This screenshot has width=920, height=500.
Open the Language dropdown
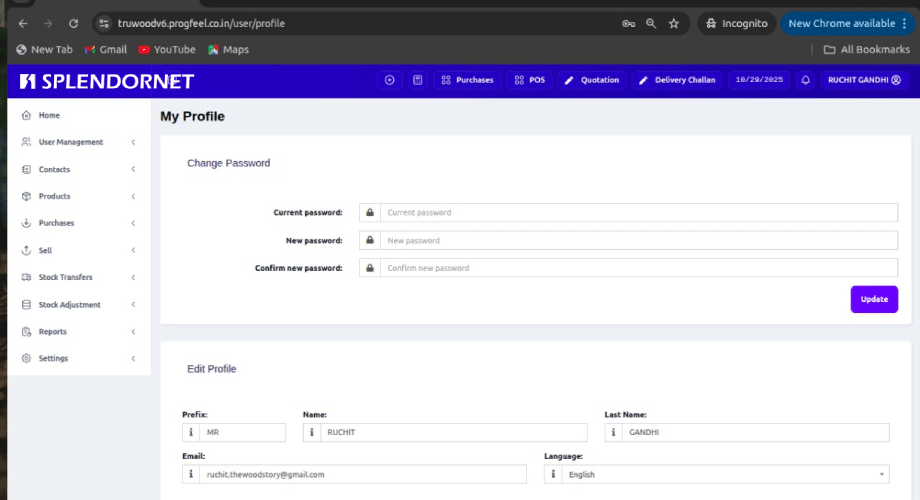pos(724,475)
